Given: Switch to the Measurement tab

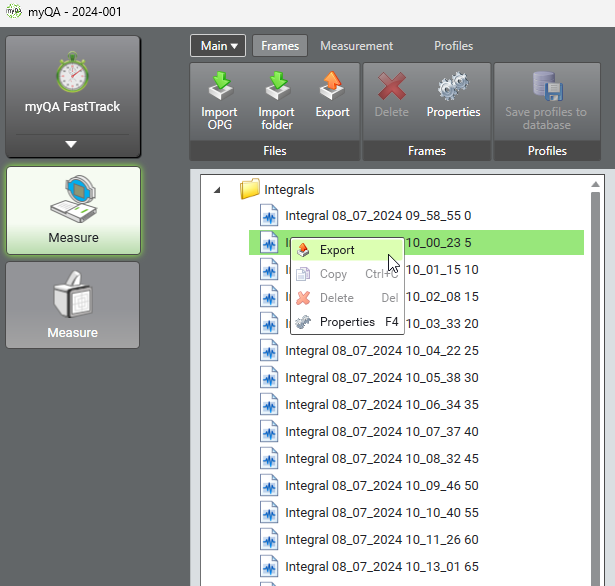Looking at the screenshot, I should 357,46.
